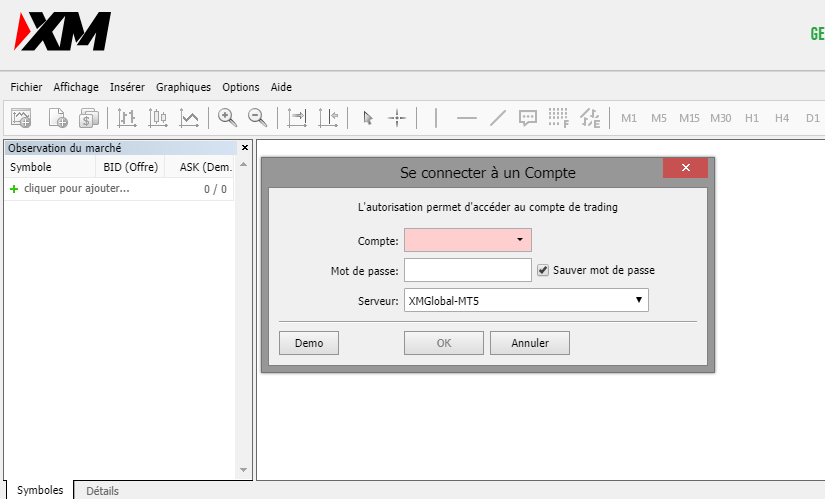Open the Fichier menu
This screenshot has height=499, width=825.
click(26, 87)
